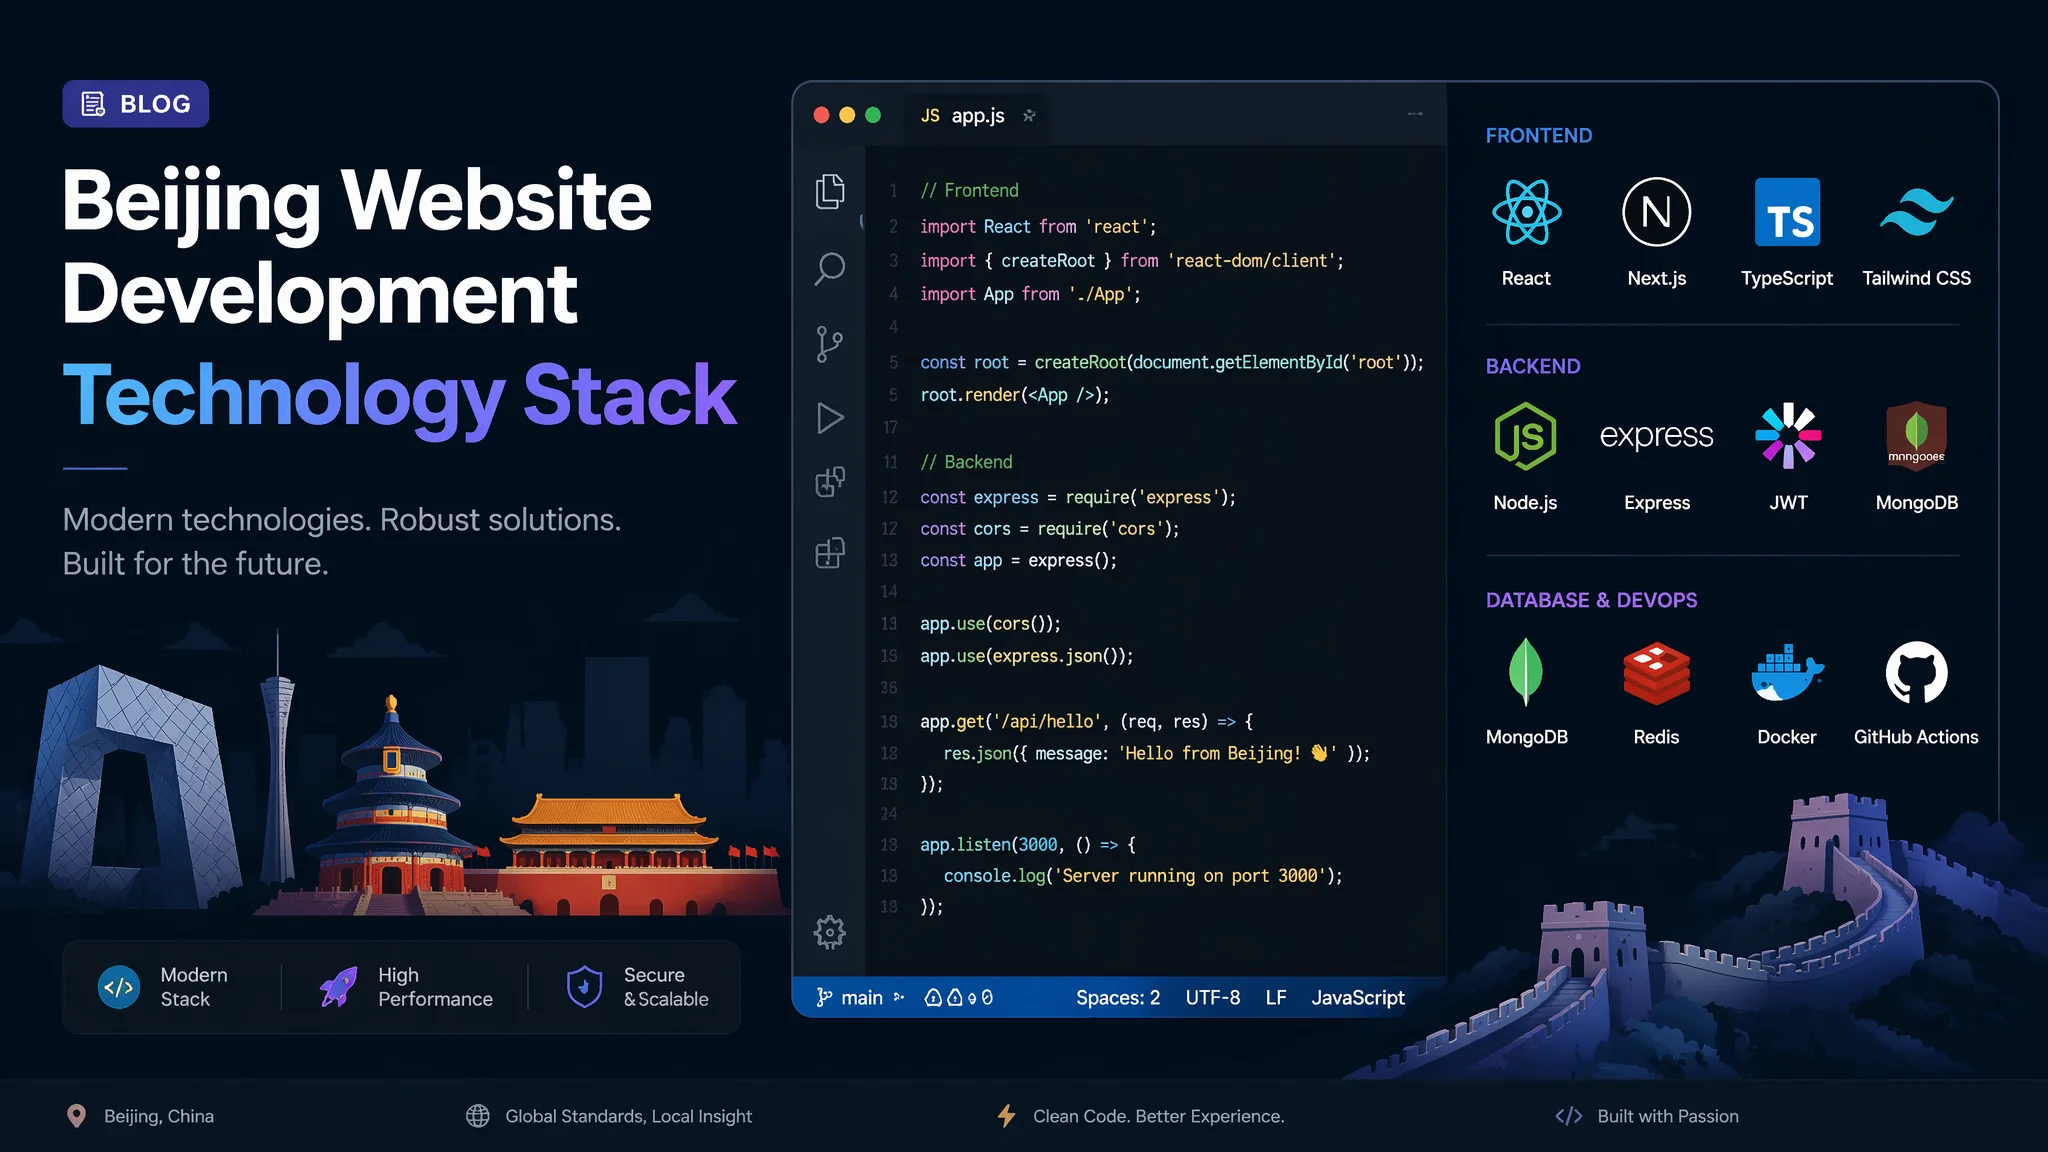
Task: Click the mongoose logo in Backend row
Action: 1916,436
